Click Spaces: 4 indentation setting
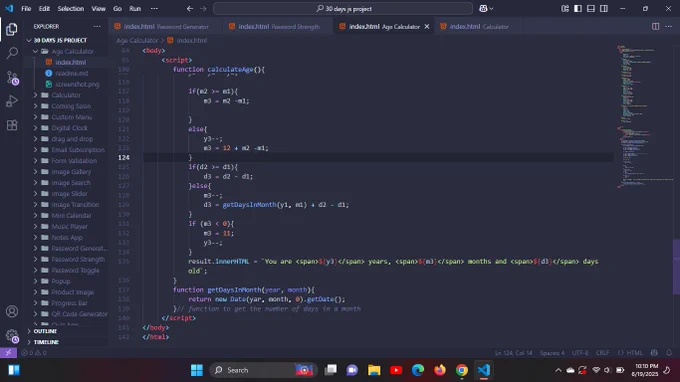This screenshot has height=382, width=680. 552,353
